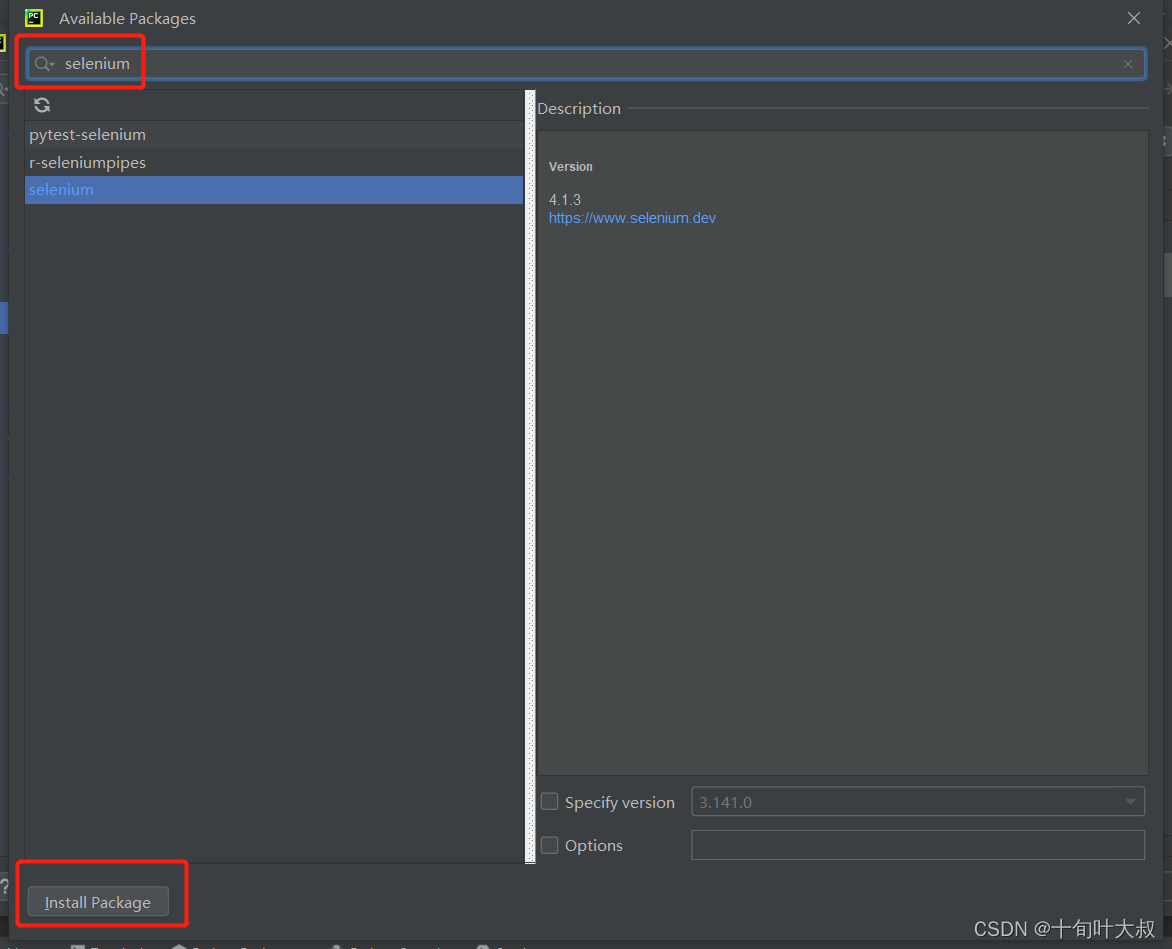Click the PyCharm logo in title bar

34,18
